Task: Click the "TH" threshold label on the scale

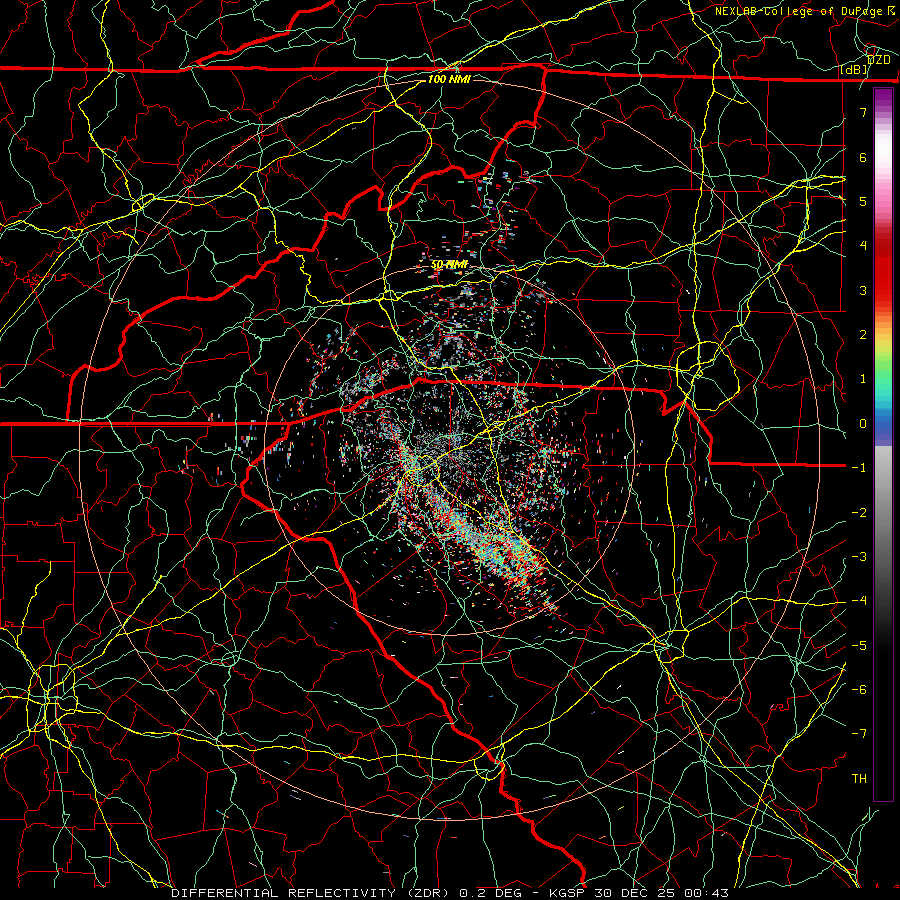Action: pos(859,779)
